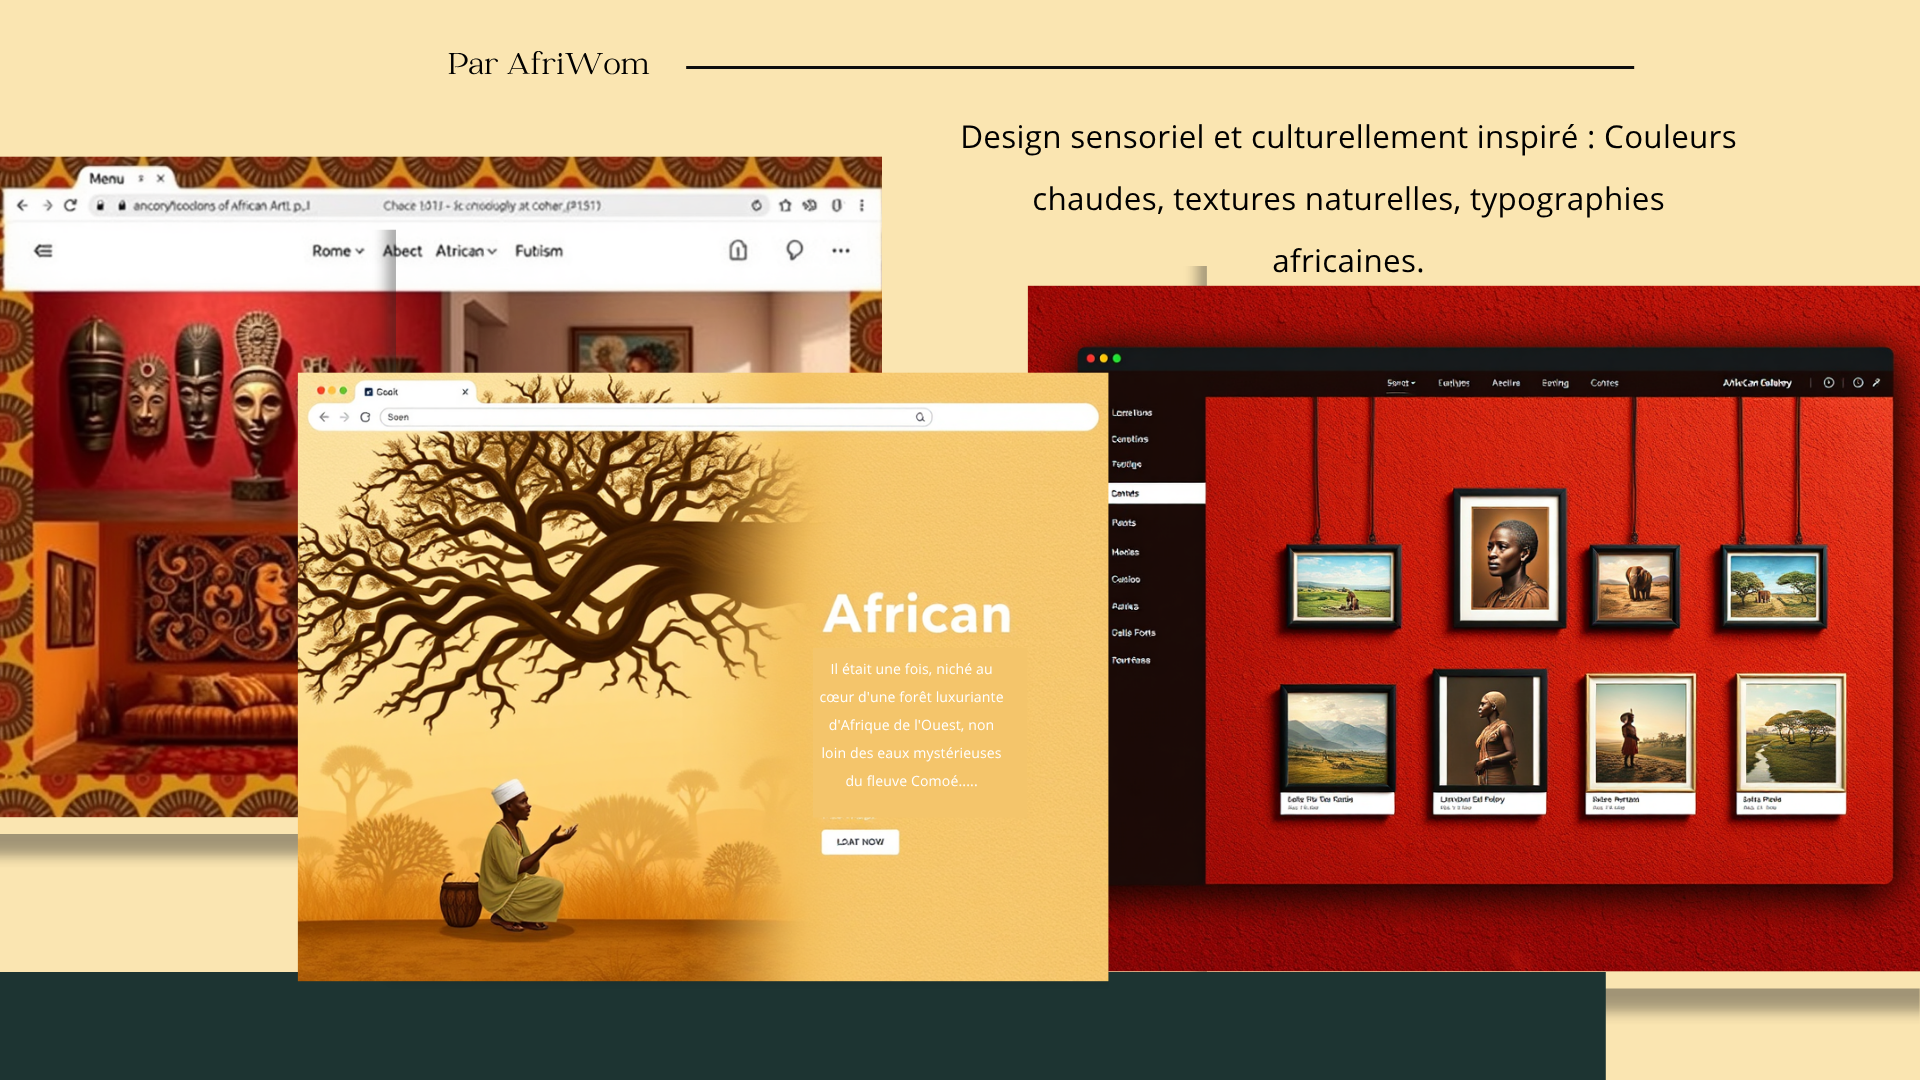Click the reload icon in top-left browser
Image resolution: width=1920 pixels, height=1080 pixels.
pos(70,205)
